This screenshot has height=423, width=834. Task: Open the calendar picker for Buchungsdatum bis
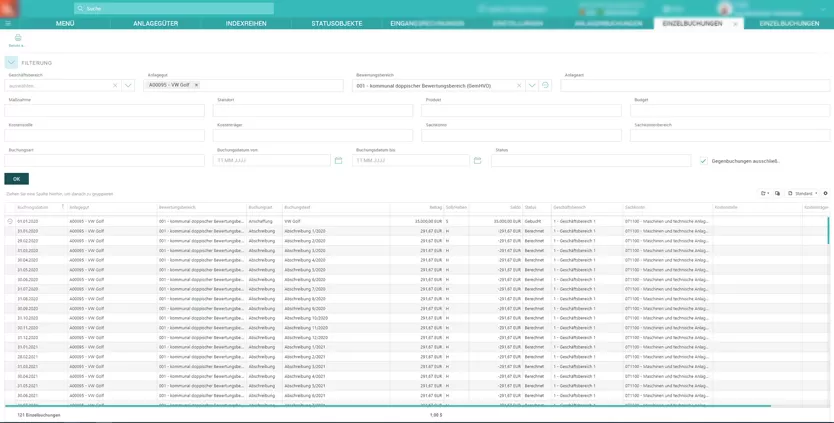pyautogui.click(x=478, y=161)
